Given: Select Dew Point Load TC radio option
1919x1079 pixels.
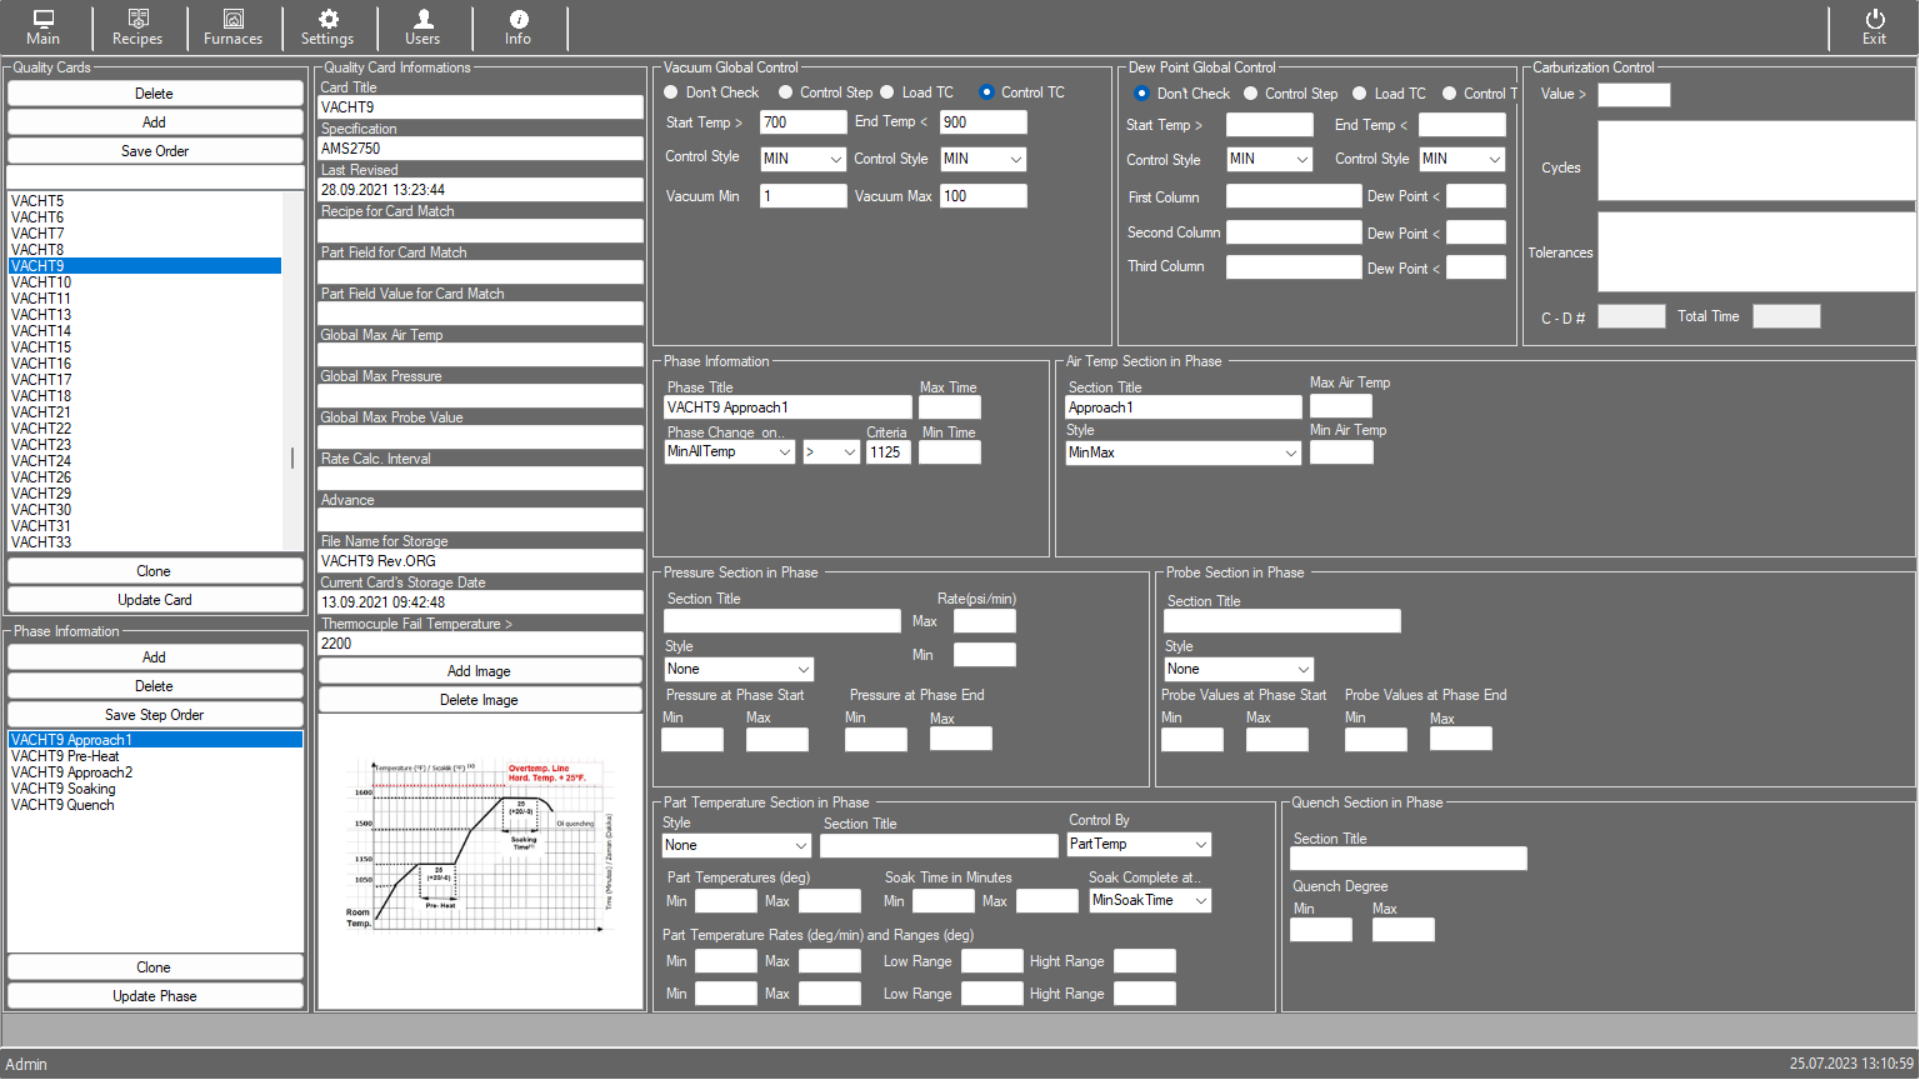Looking at the screenshot, I should tap(1359, 93).
